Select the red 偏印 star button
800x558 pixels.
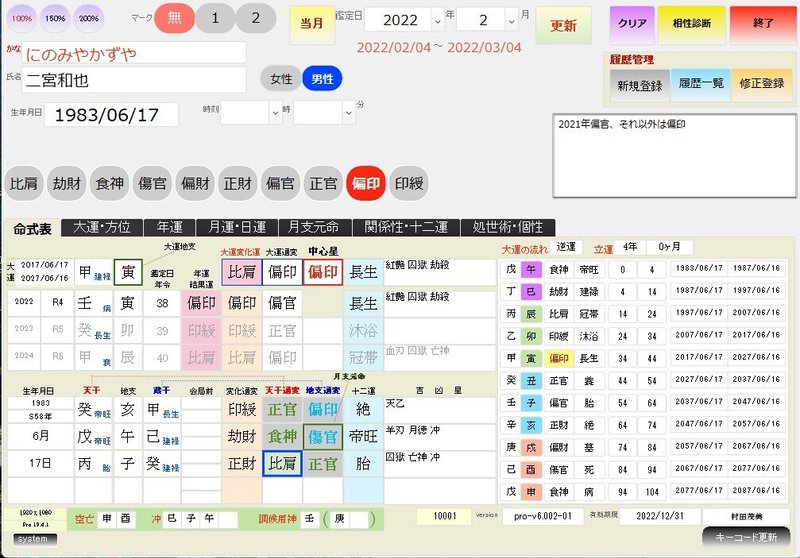(x=366, y=183)
